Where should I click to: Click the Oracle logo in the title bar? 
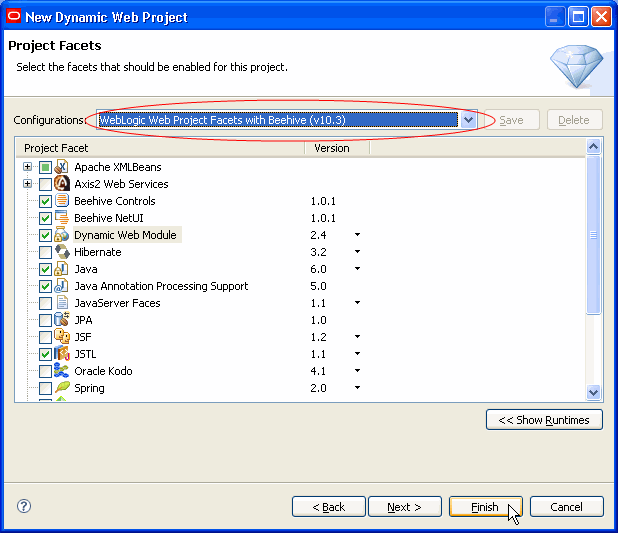13,16
